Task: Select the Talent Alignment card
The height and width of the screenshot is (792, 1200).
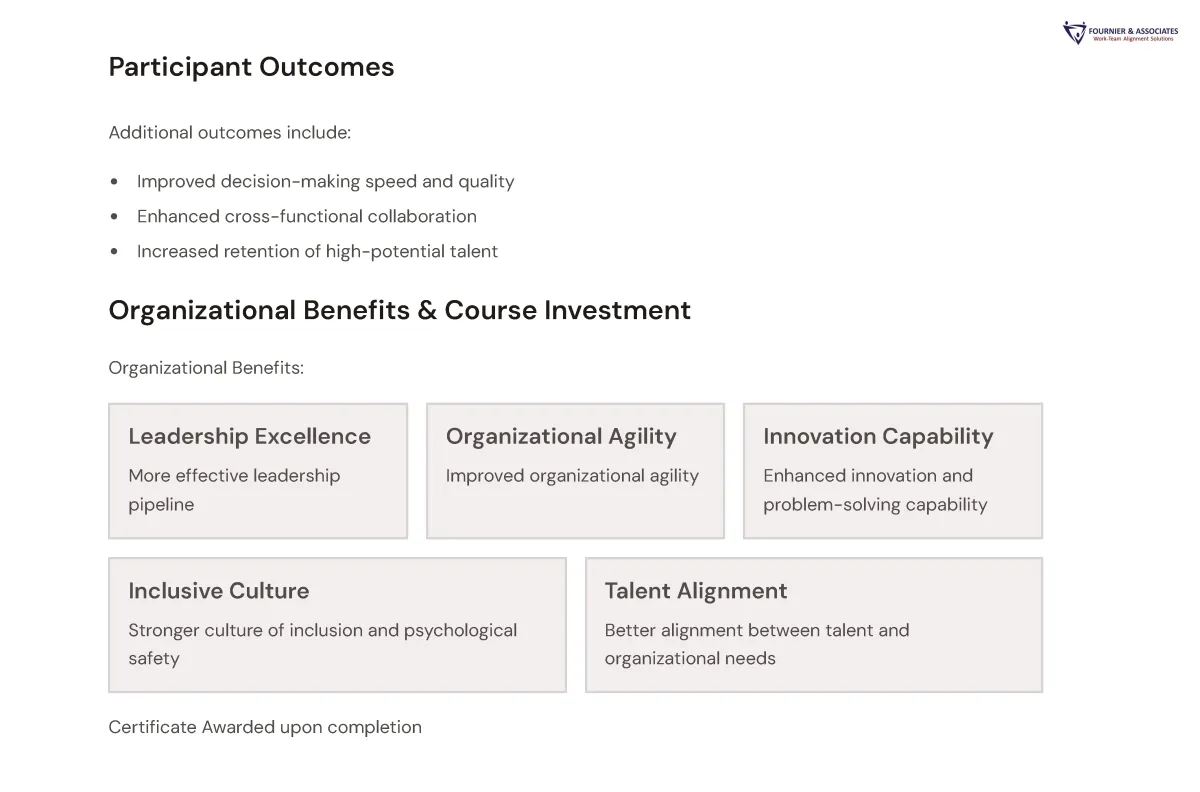Action: tap(814, 625)
